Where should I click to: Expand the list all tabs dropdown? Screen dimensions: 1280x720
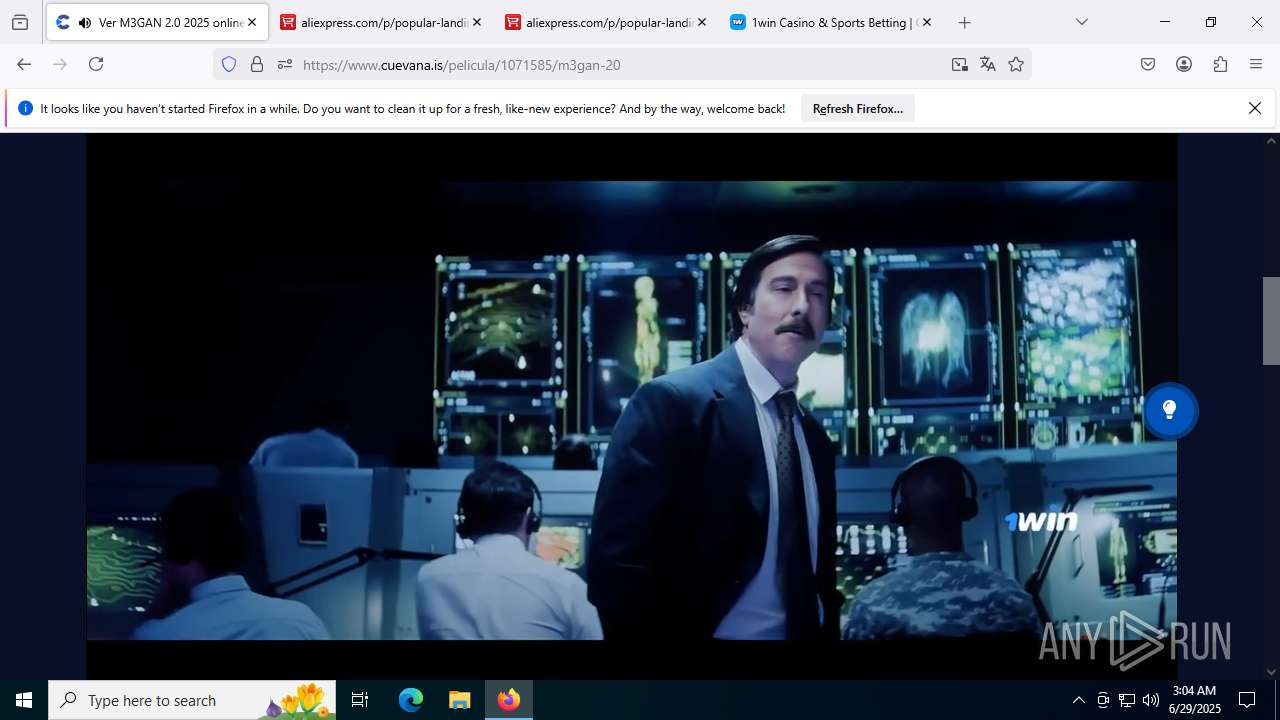point(1081,22)
